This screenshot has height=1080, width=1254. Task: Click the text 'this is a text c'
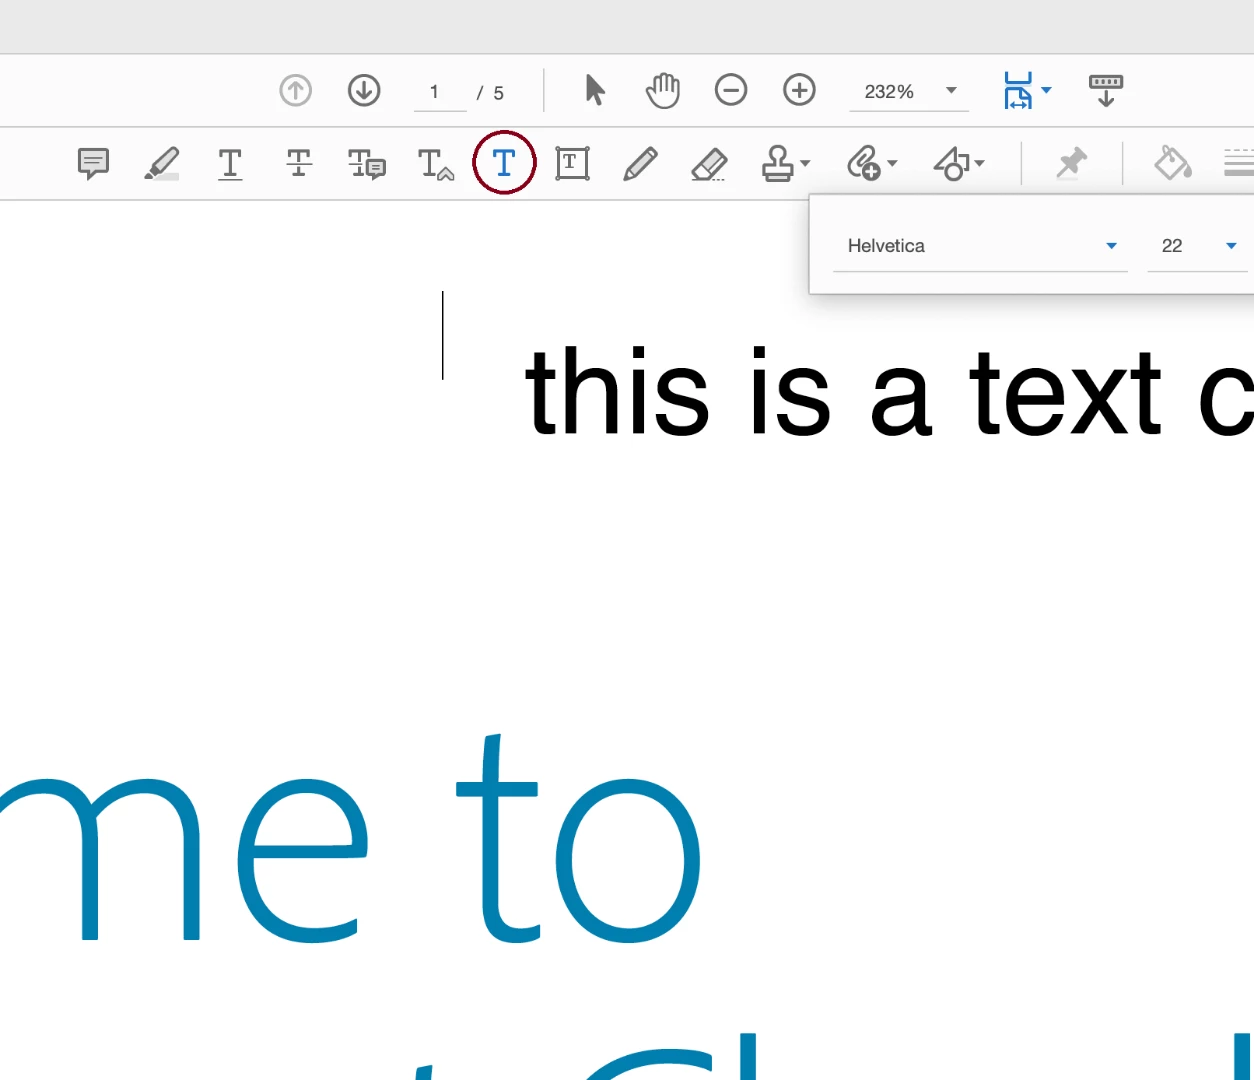coord(888,392)
